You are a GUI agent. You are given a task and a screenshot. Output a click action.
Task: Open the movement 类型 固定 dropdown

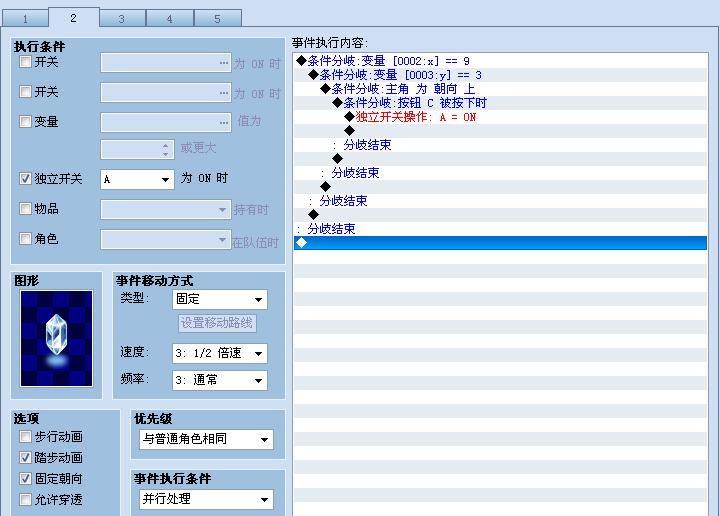219,299
